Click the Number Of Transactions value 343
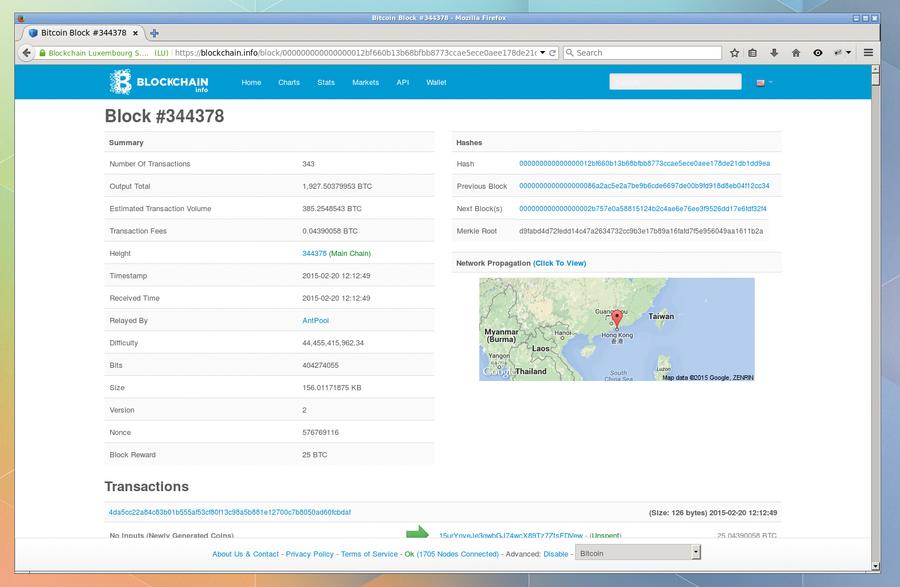900x587 pixels. (308, 164)
